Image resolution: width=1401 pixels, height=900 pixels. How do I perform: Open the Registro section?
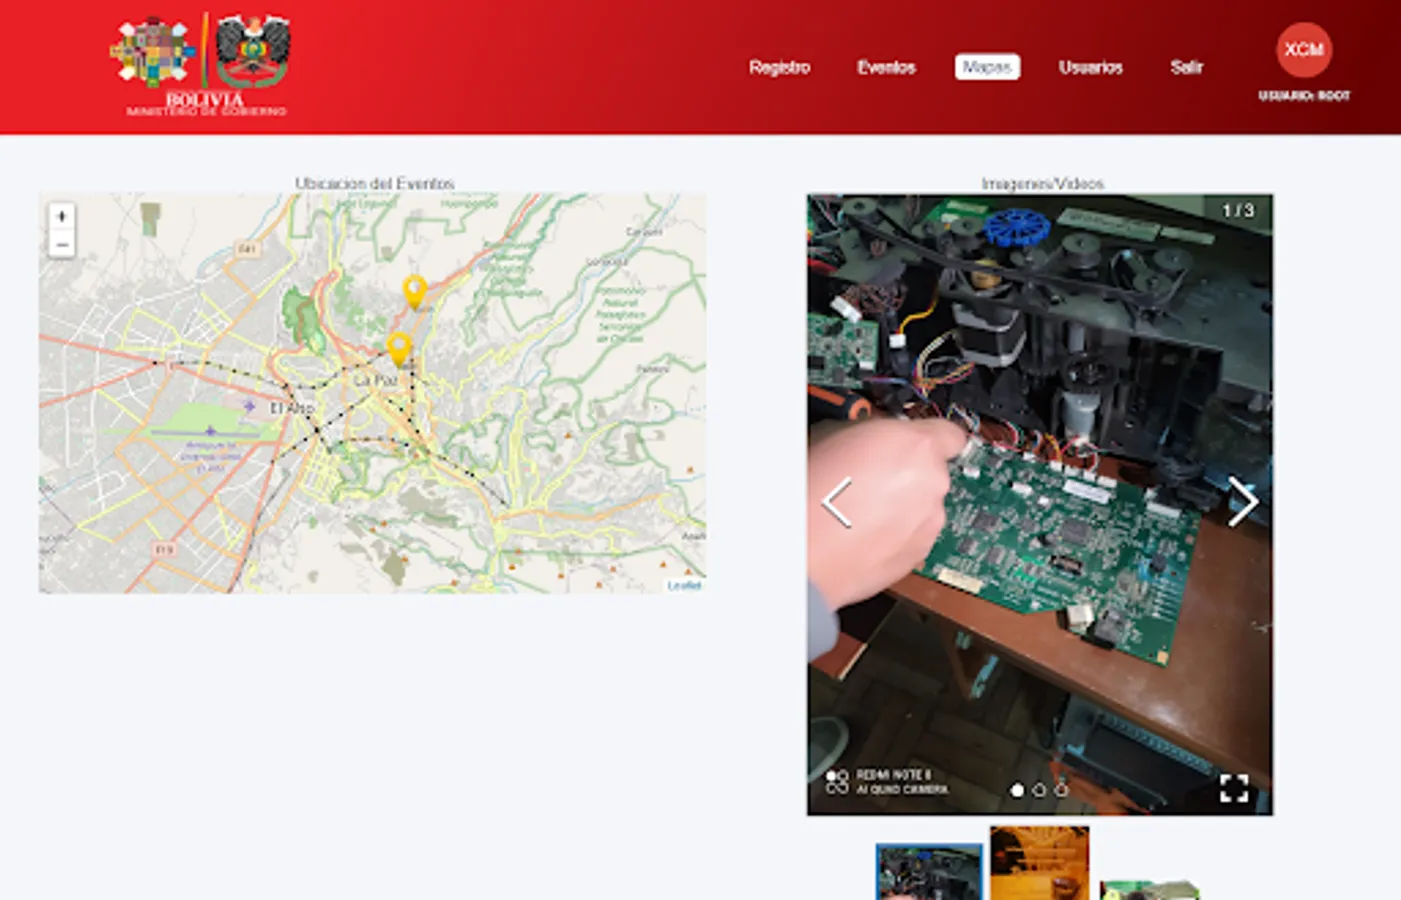coord(779,67)
